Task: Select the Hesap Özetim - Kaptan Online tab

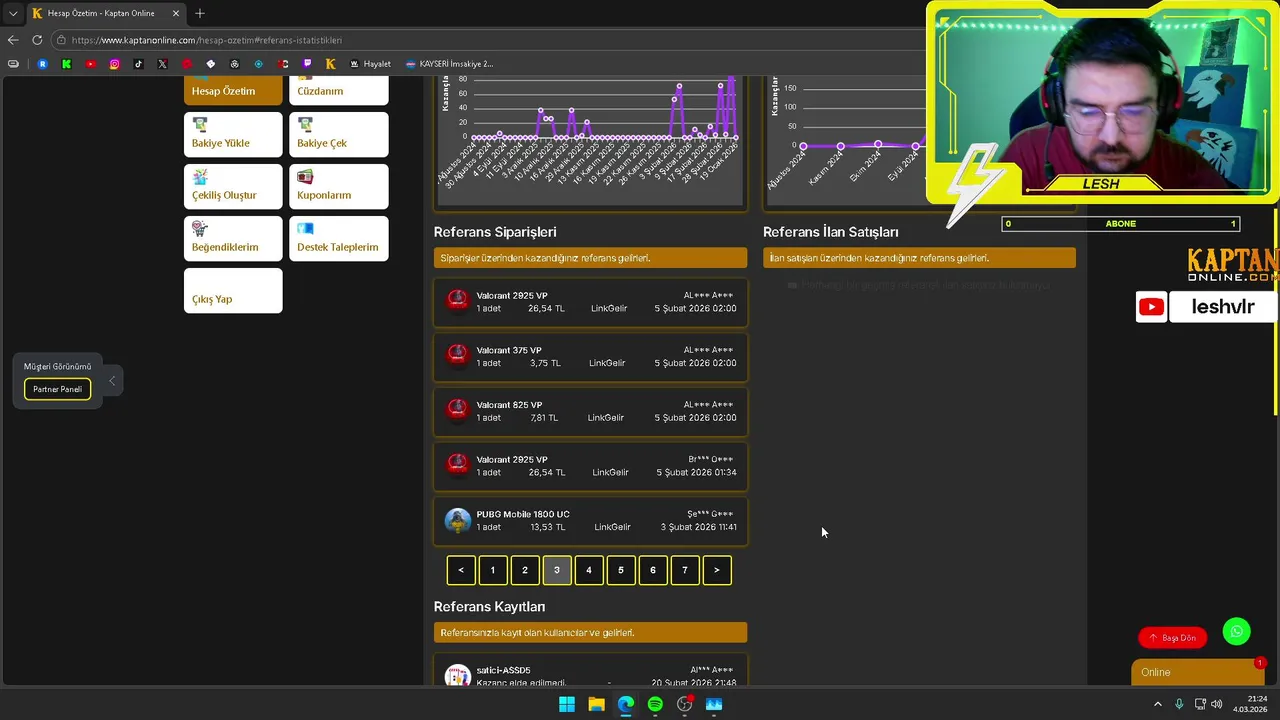Action: click(x=105, y=13)
